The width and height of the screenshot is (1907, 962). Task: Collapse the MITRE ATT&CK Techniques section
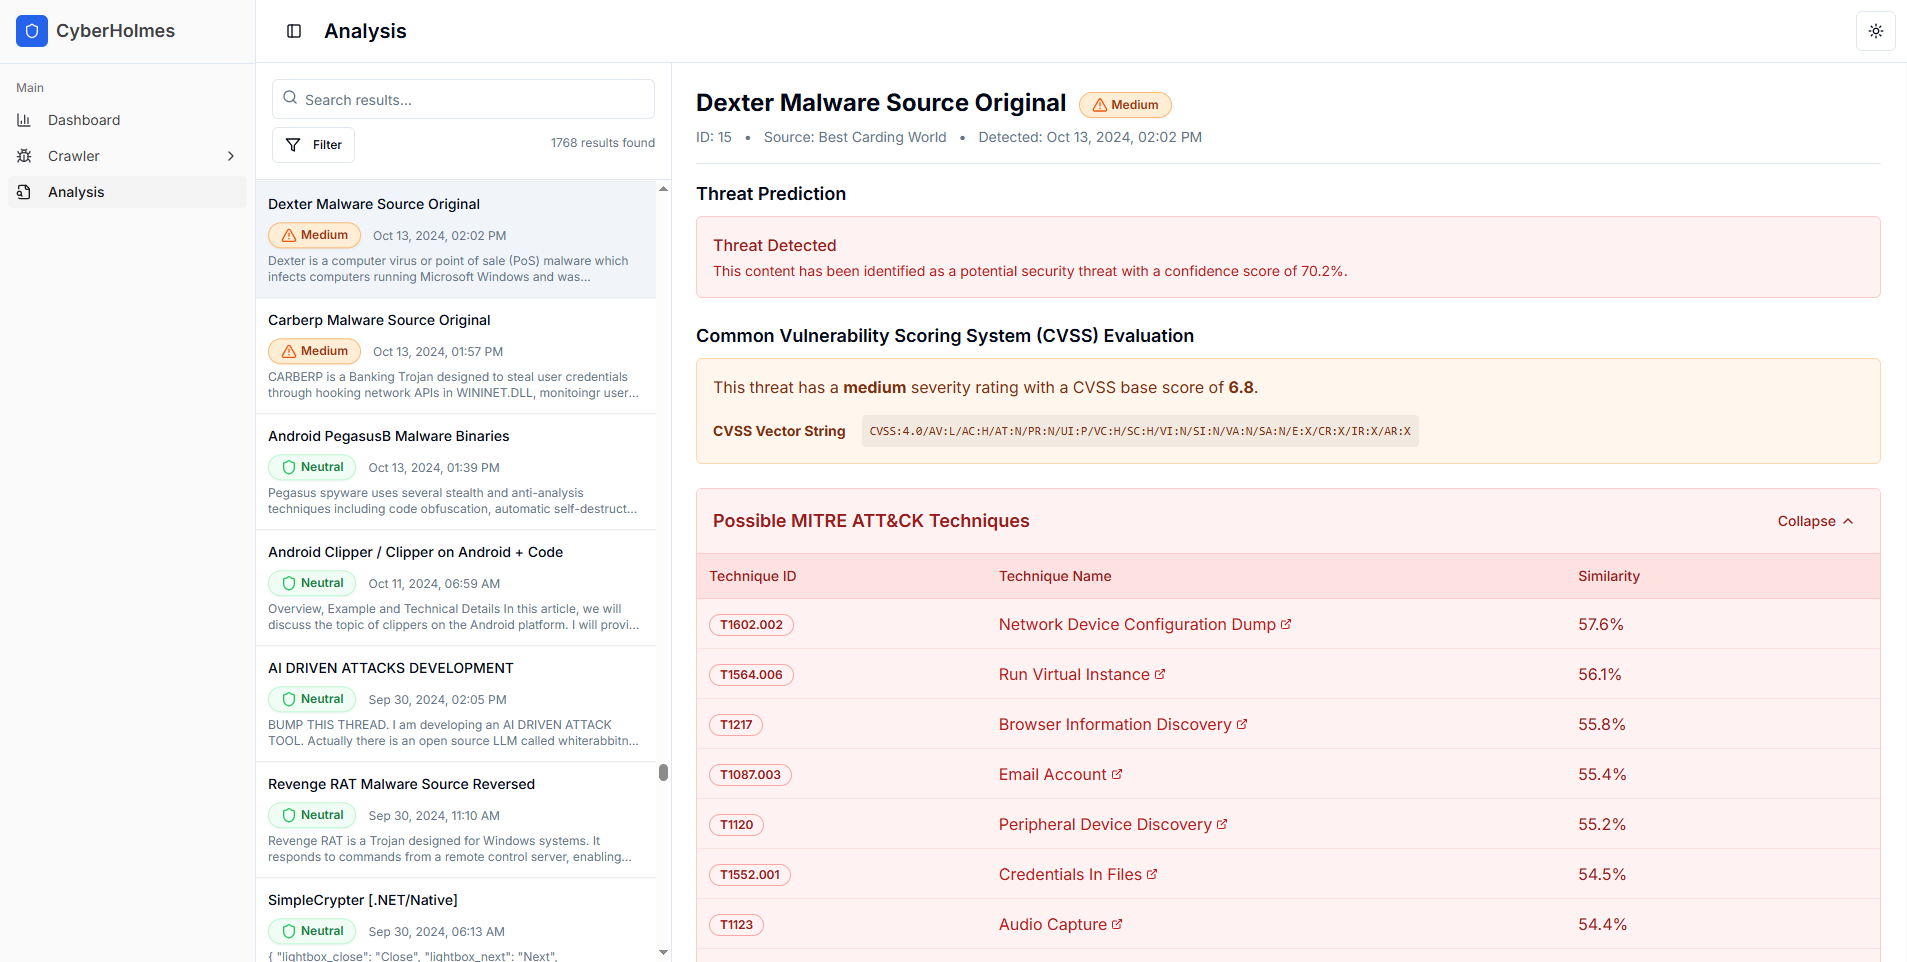pyautogui.click(x=1816, y=521)
